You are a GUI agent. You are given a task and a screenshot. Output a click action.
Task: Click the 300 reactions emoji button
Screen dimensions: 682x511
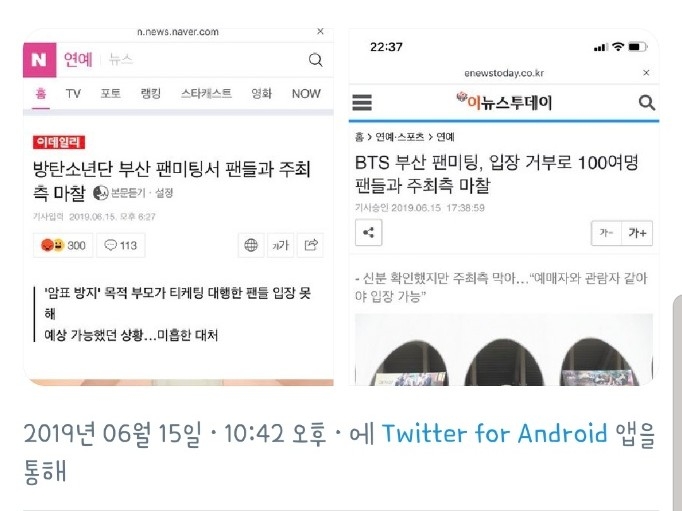point(63,245)
